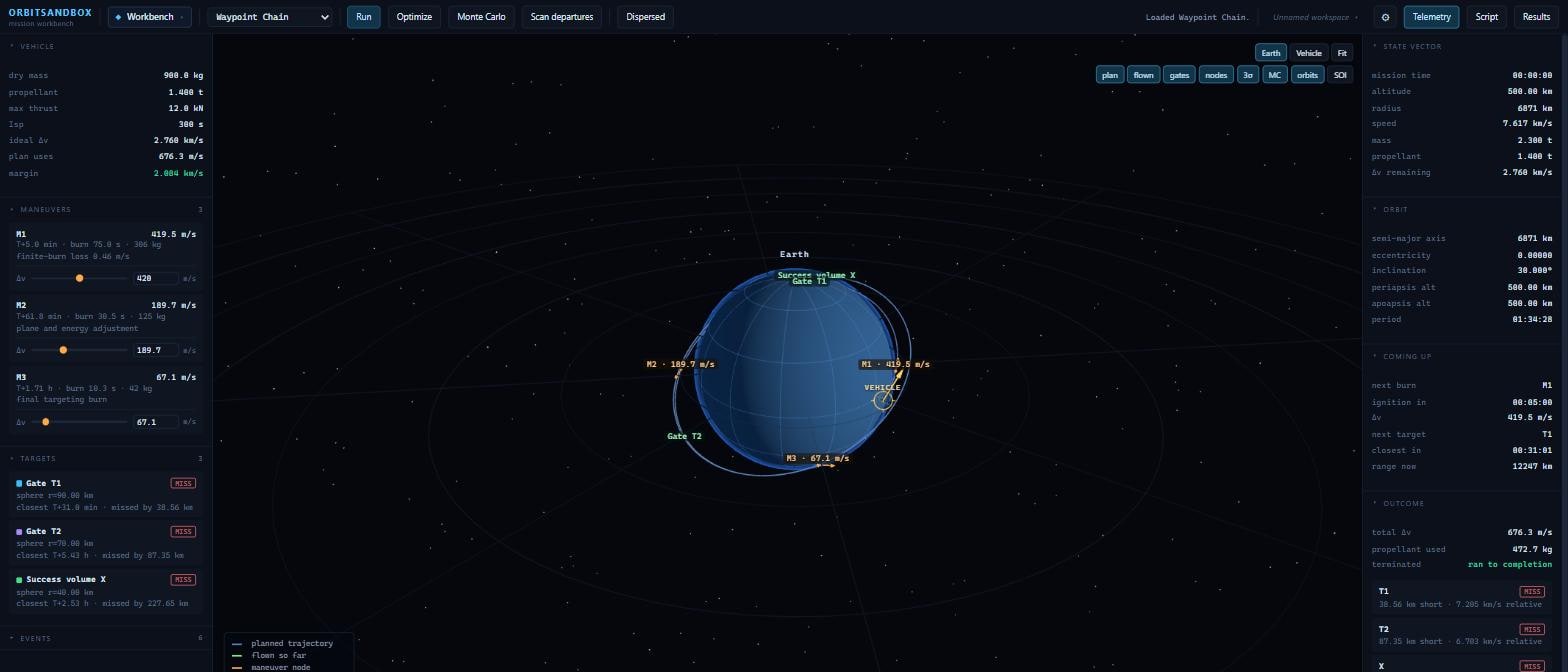Click the M2 delta-v slider handle

click(x=63, y=350)
